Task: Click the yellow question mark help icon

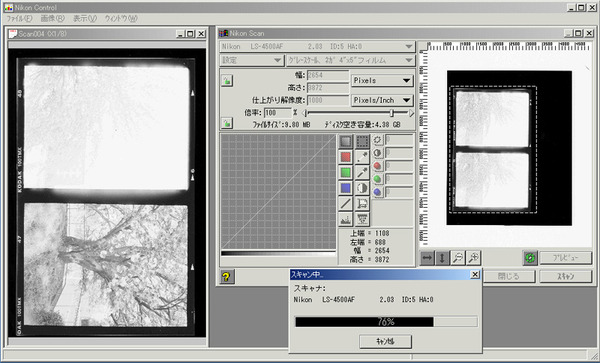Action: pos(227,277)
